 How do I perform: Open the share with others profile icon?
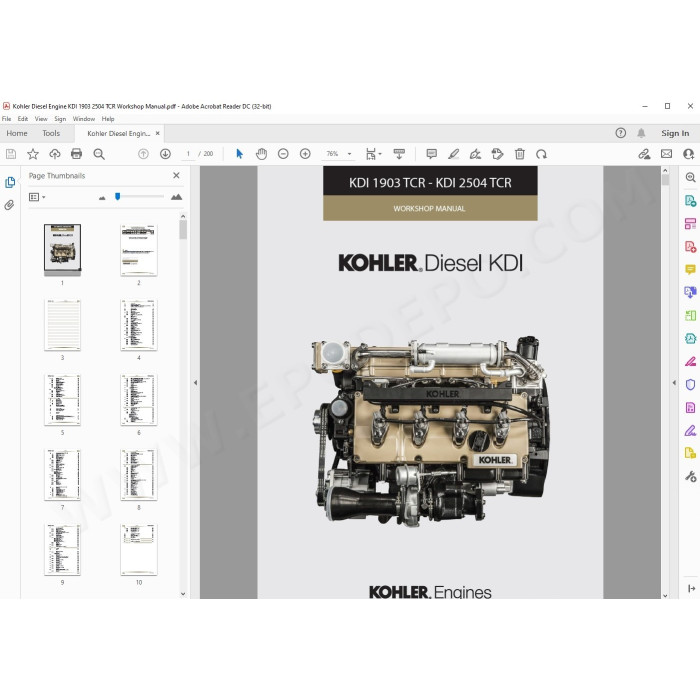(x=688, y=154)
